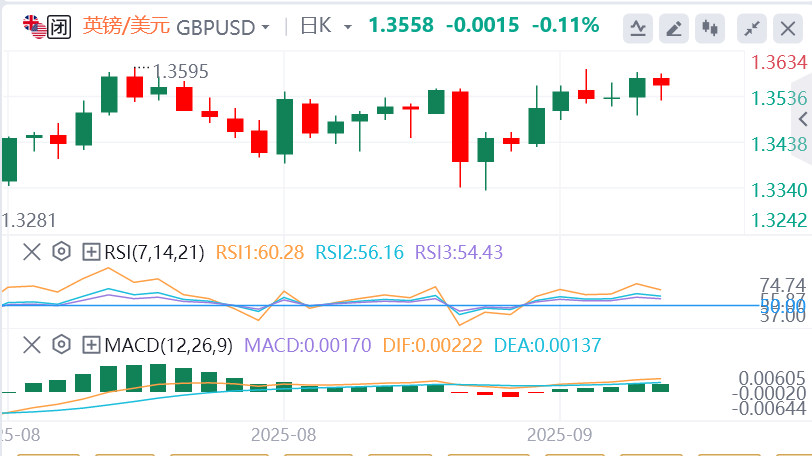Click the 2025-09 date axis marker
Viewport: 812px width, 456px height.
[561, 435]
